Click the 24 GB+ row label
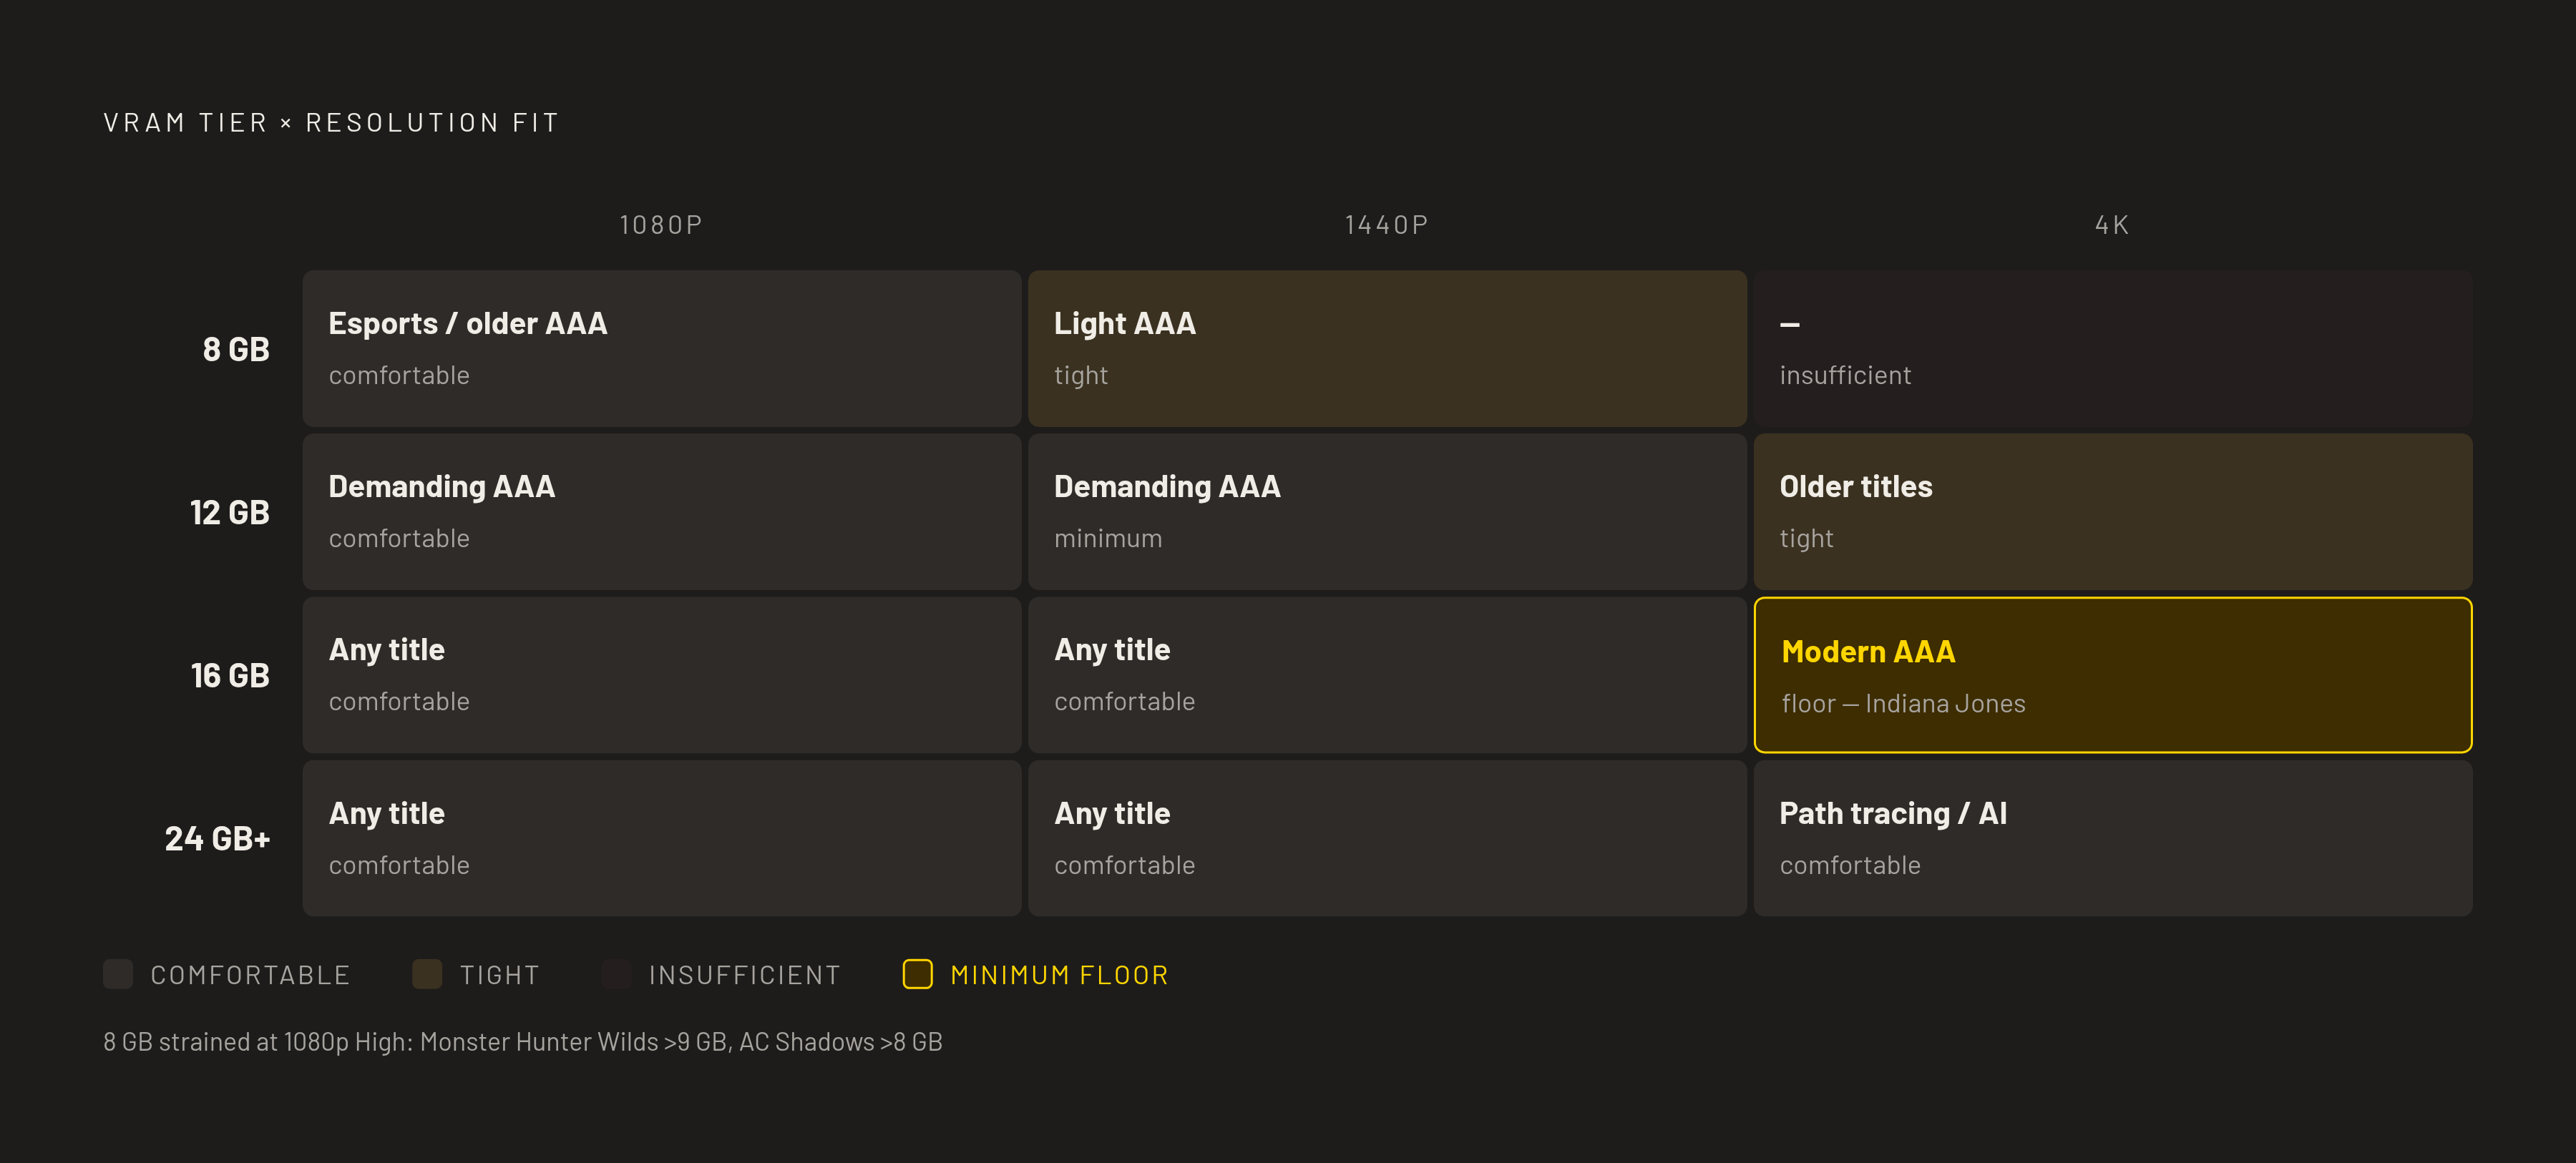 [217, 838]
